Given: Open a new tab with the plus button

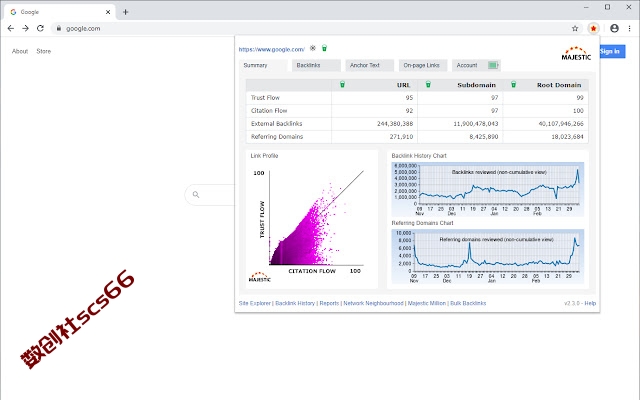Looking at the screenshot, I should (126, 12).
